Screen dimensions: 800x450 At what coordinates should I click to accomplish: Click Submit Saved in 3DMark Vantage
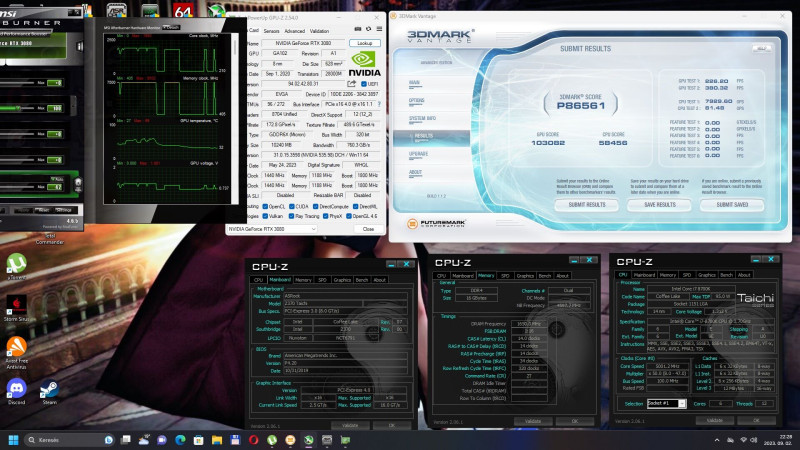[x=732, y=205]
